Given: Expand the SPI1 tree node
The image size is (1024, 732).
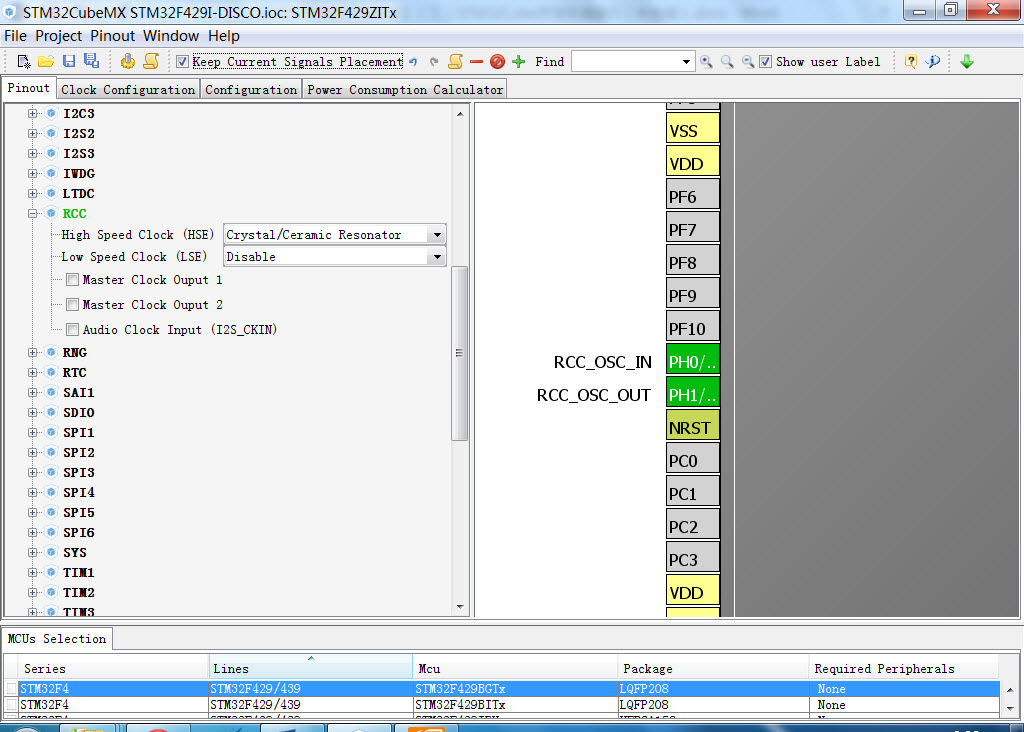Looking at the screenshot, I should [x=32, y=432].
